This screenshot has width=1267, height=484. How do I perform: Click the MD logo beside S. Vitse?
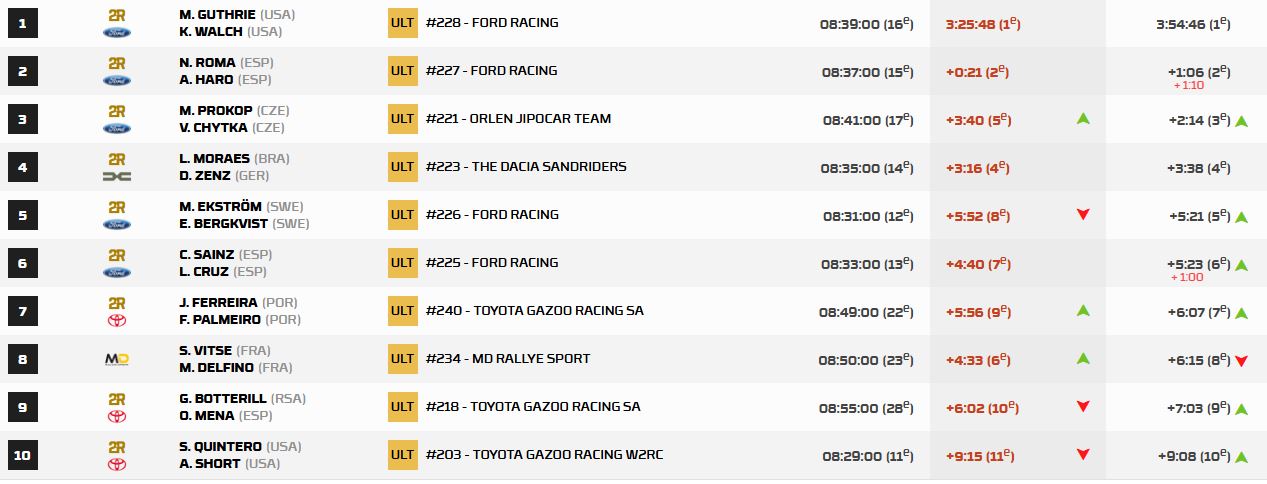[x=117, y=359]
